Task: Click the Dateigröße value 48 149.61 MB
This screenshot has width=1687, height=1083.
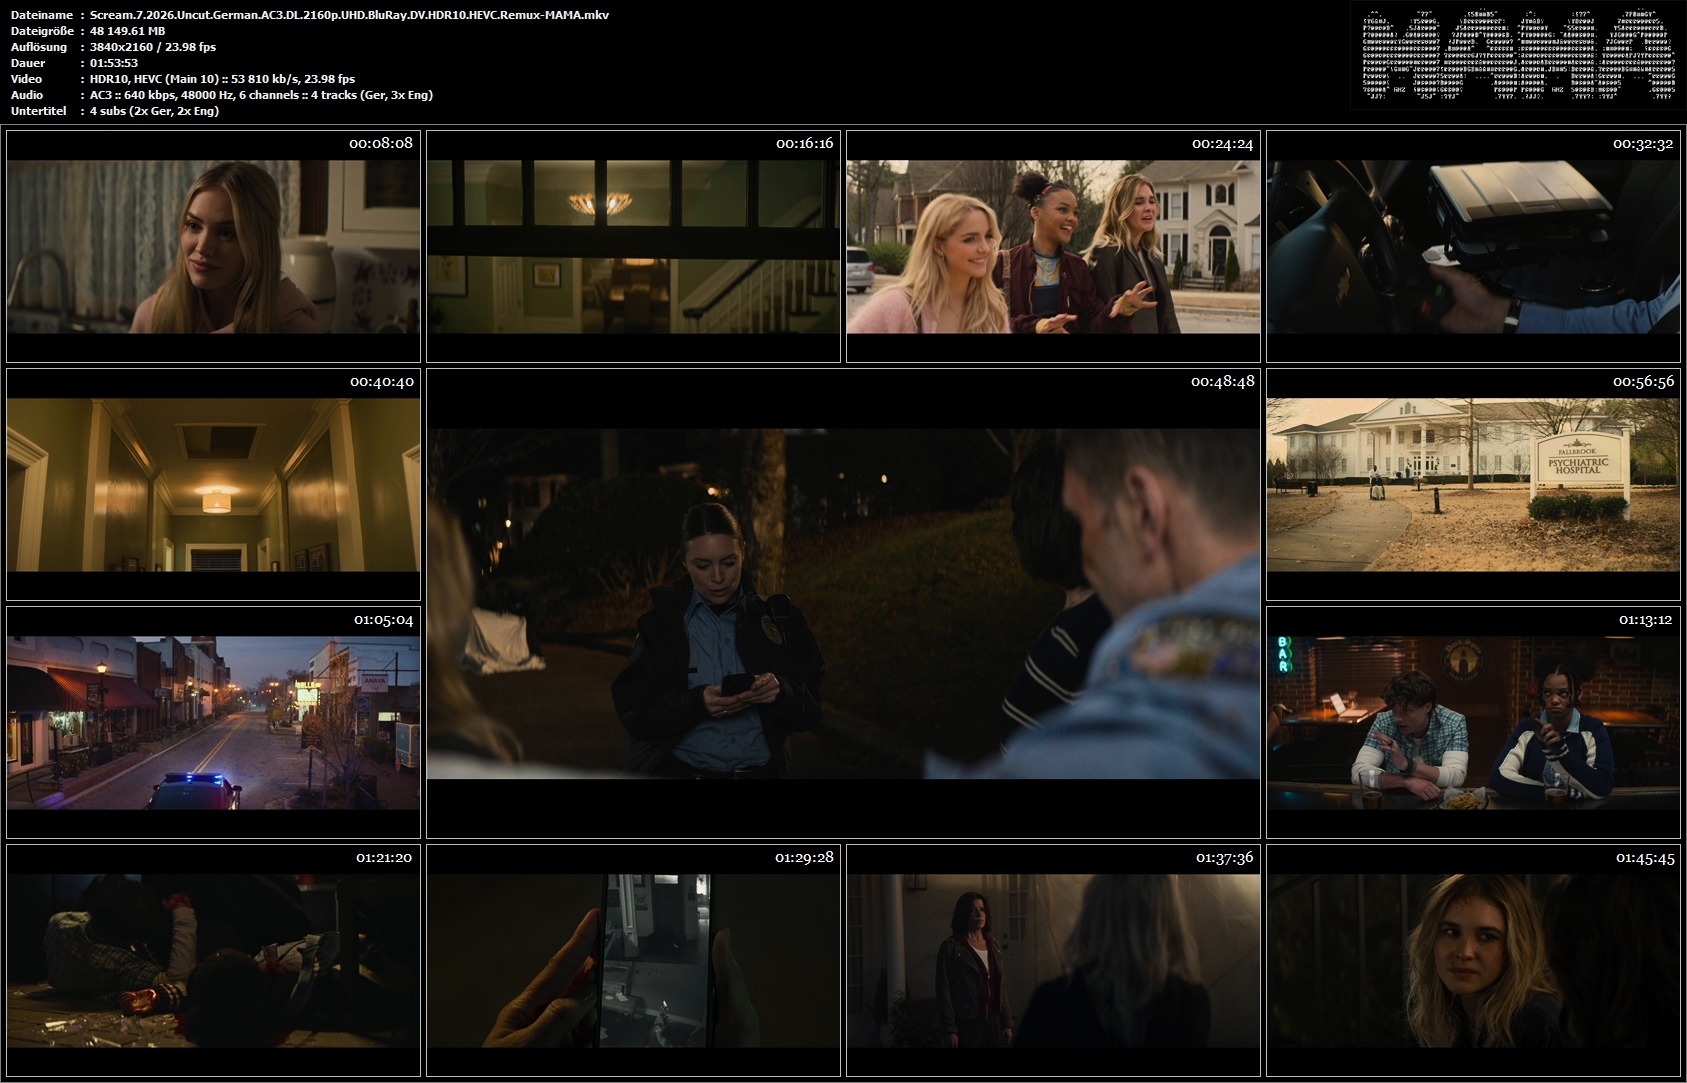Action: click(128, 31)
